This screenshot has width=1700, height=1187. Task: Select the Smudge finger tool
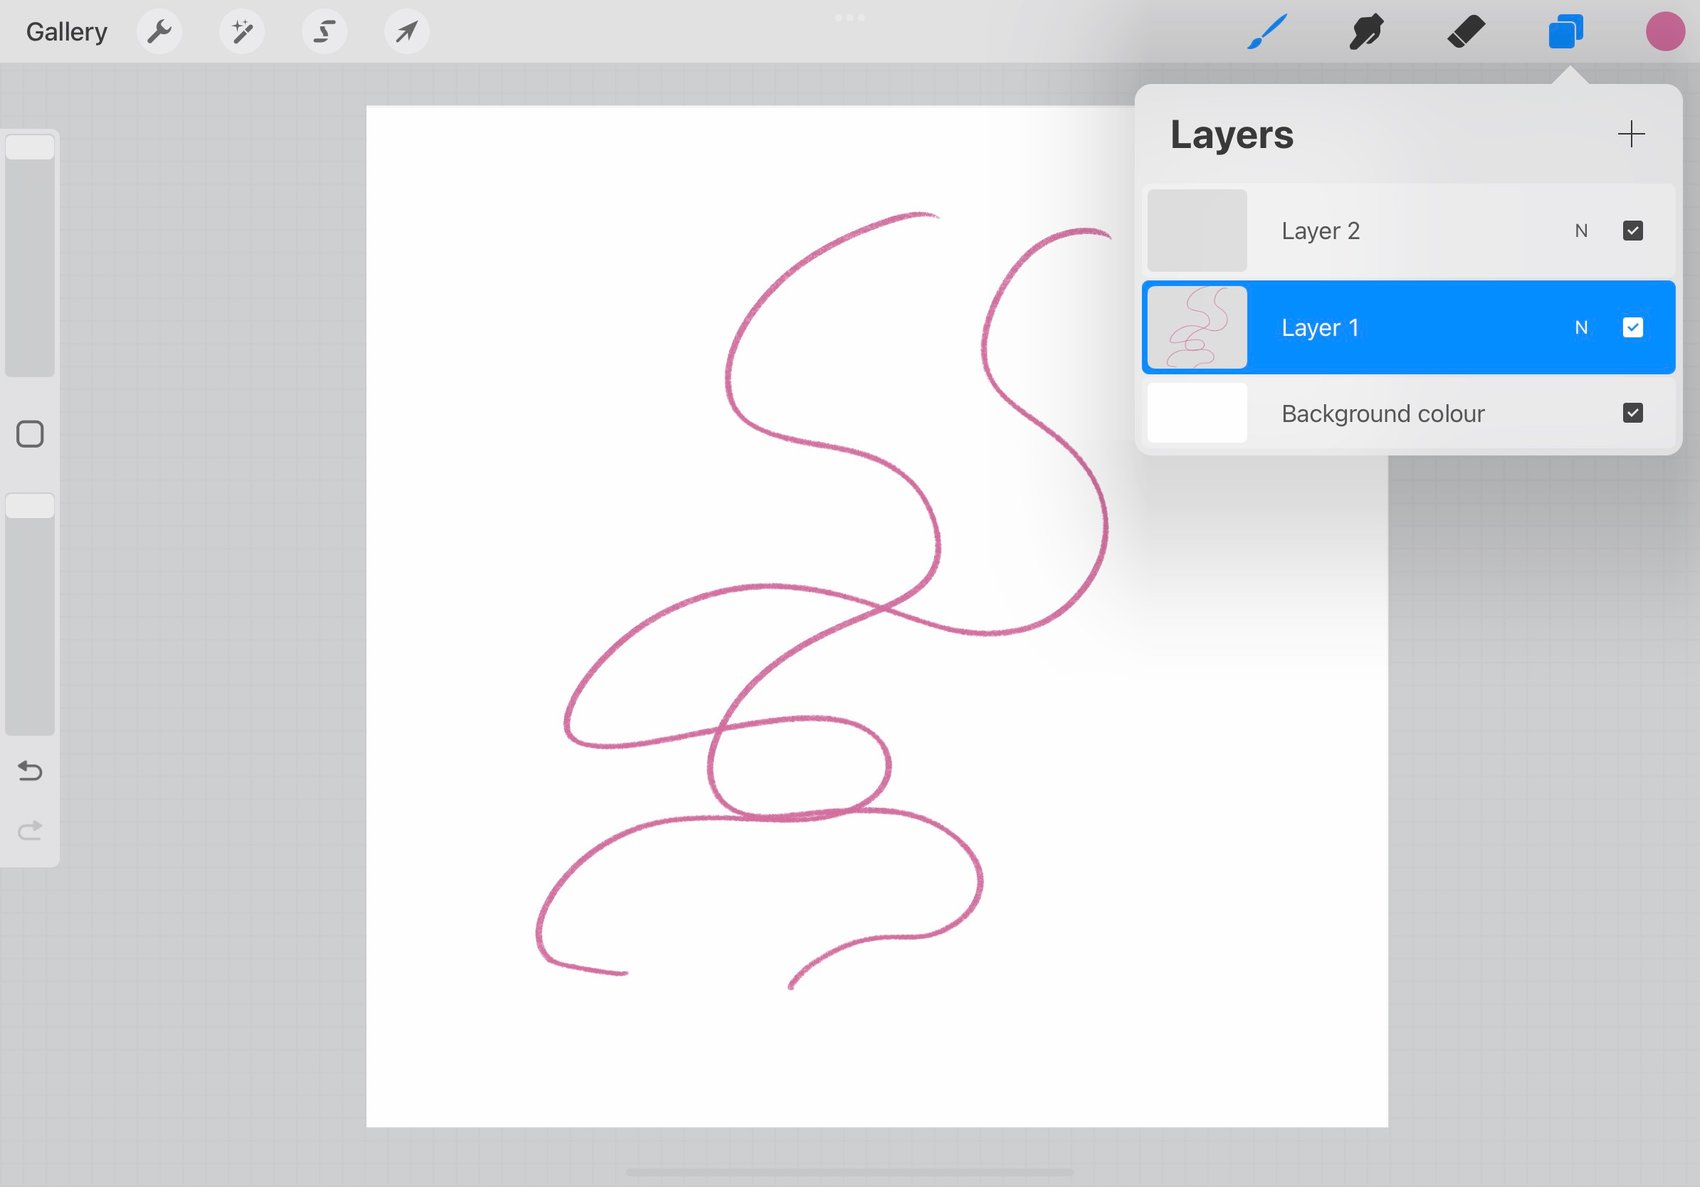point(1366,32)
